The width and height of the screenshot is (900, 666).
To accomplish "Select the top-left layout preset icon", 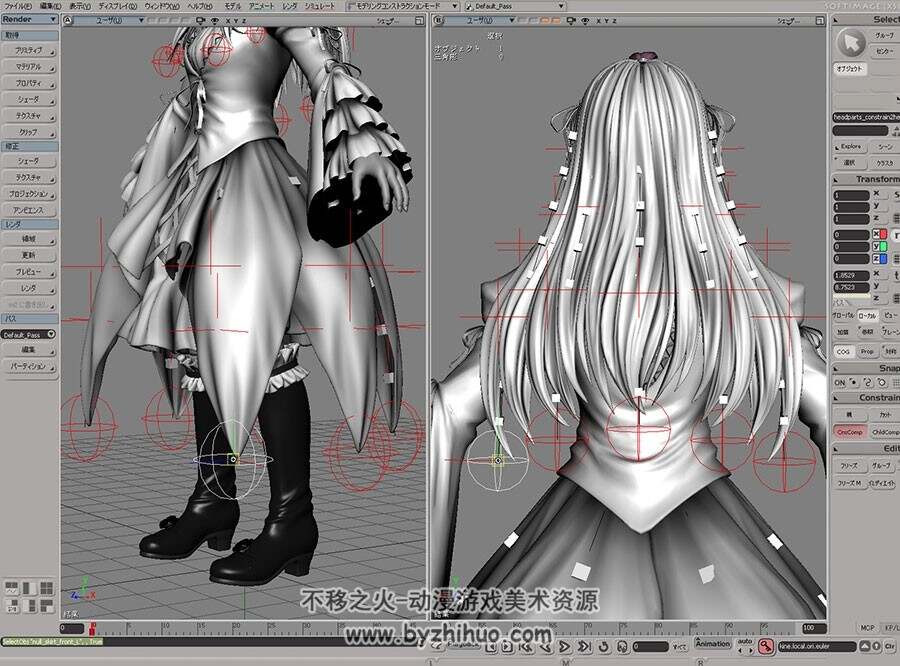I will tap(12, 588).
